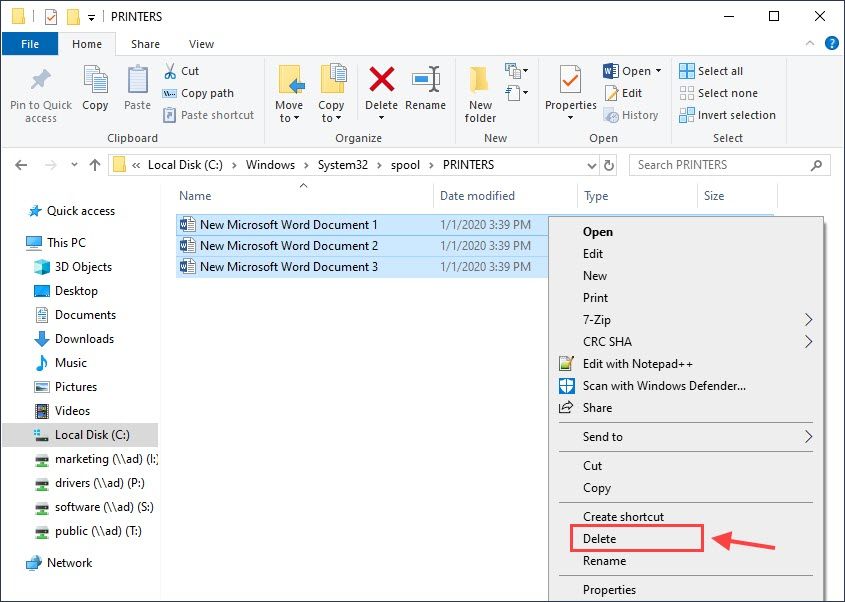This screenshot has width=845, height=602.
Task: Choose Delete from the context menu
Action: tap(600, 539)
